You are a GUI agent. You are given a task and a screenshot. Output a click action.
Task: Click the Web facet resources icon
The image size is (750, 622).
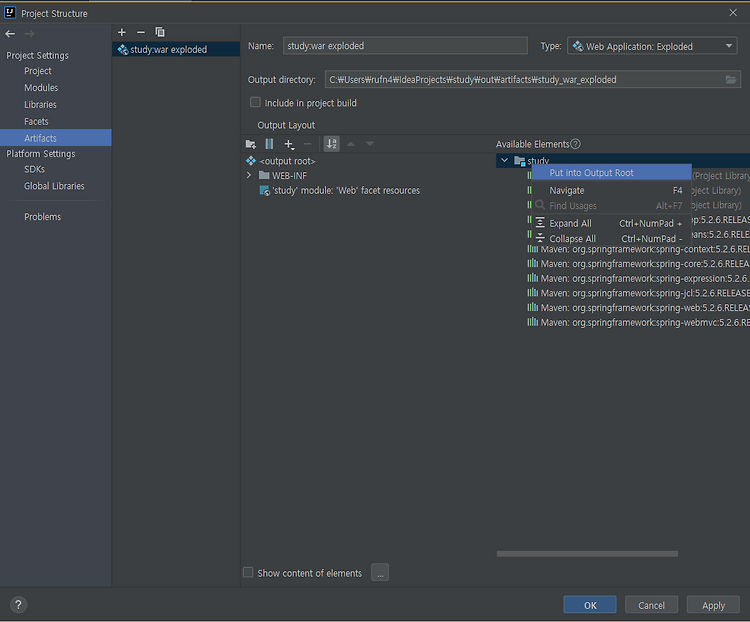(x=265, y=190)
